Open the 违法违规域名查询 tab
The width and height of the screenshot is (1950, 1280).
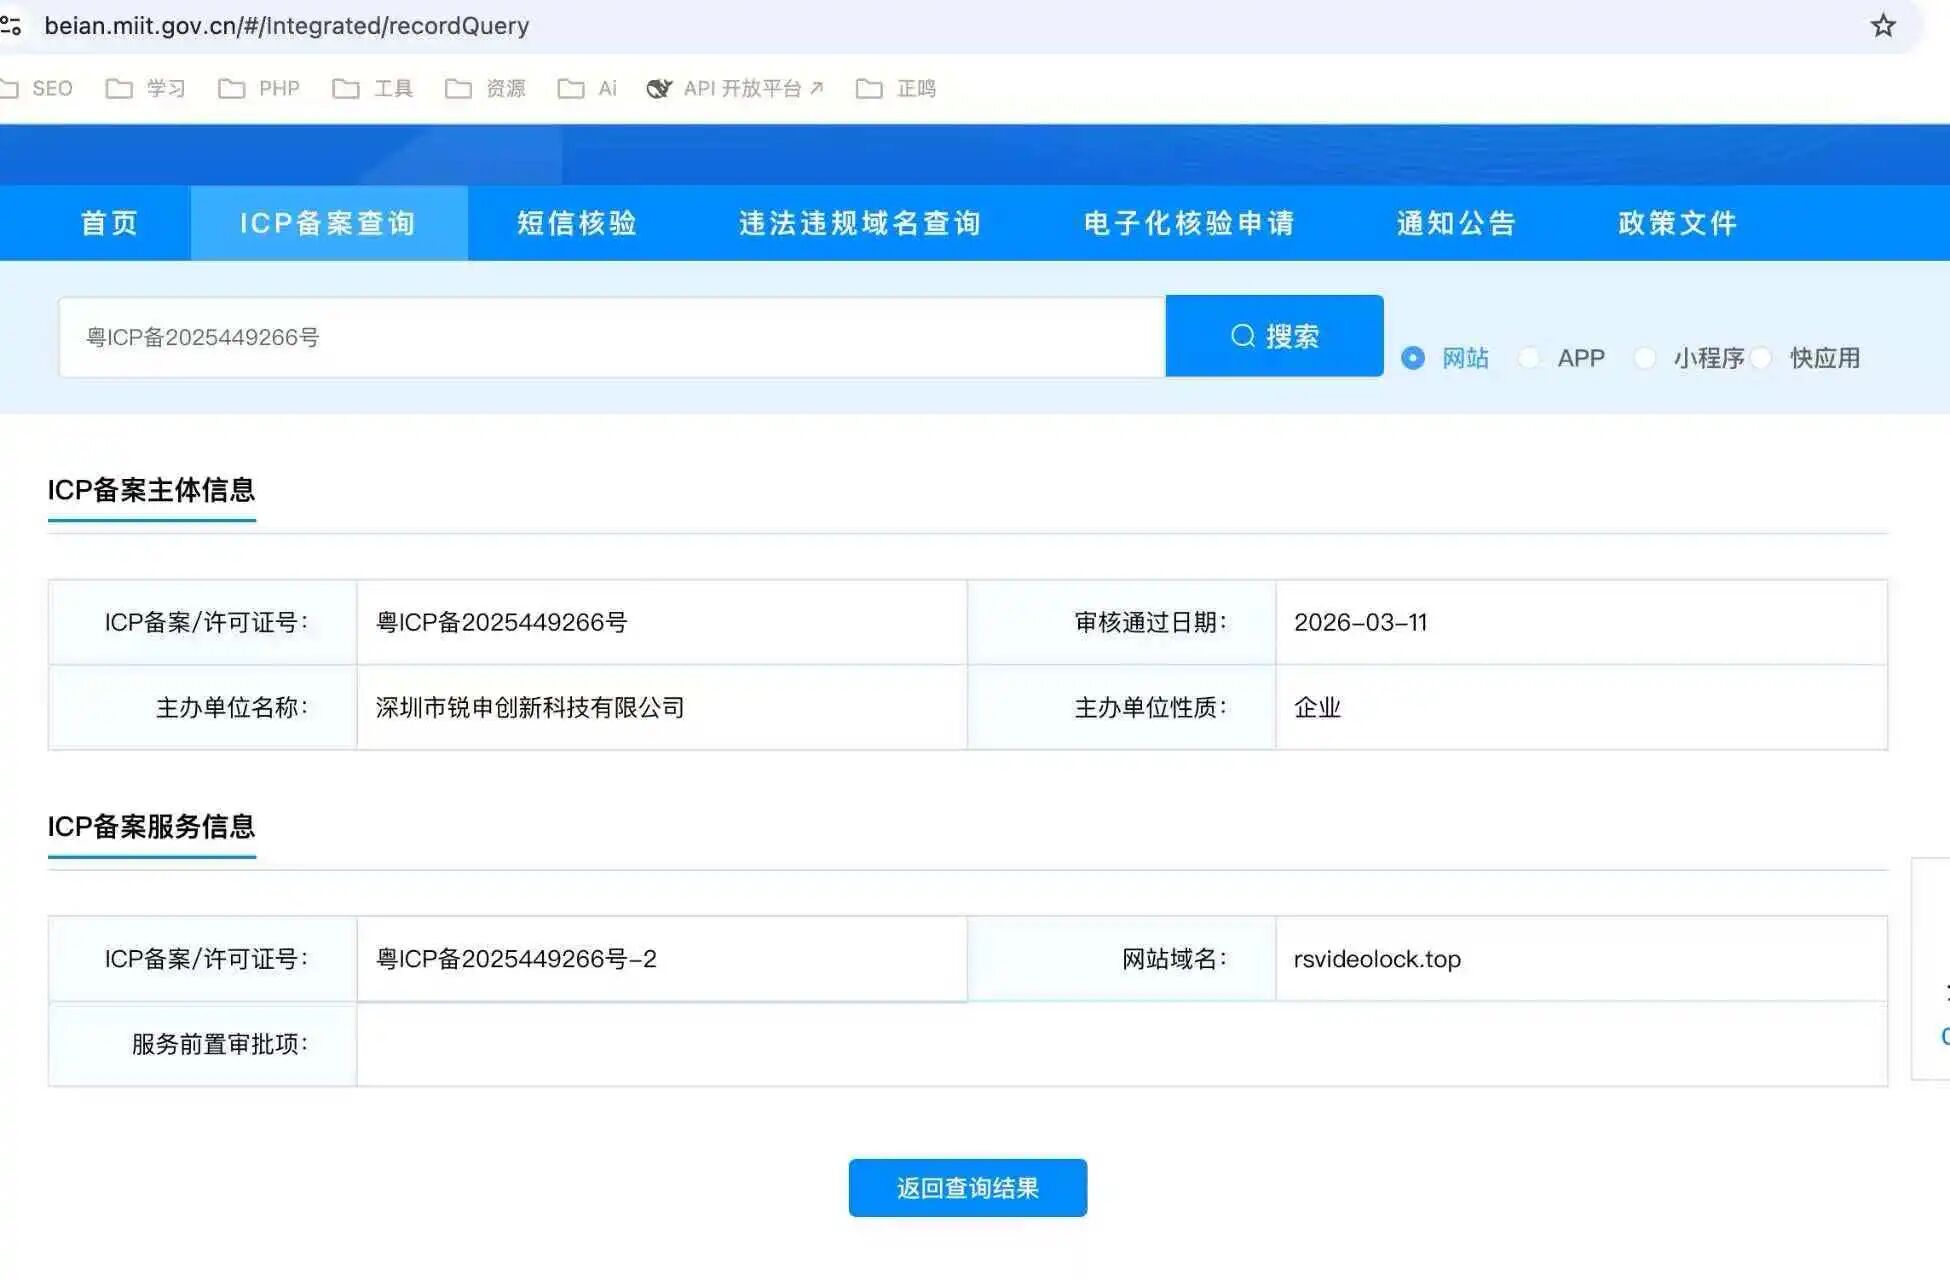[x=860, y=223]
